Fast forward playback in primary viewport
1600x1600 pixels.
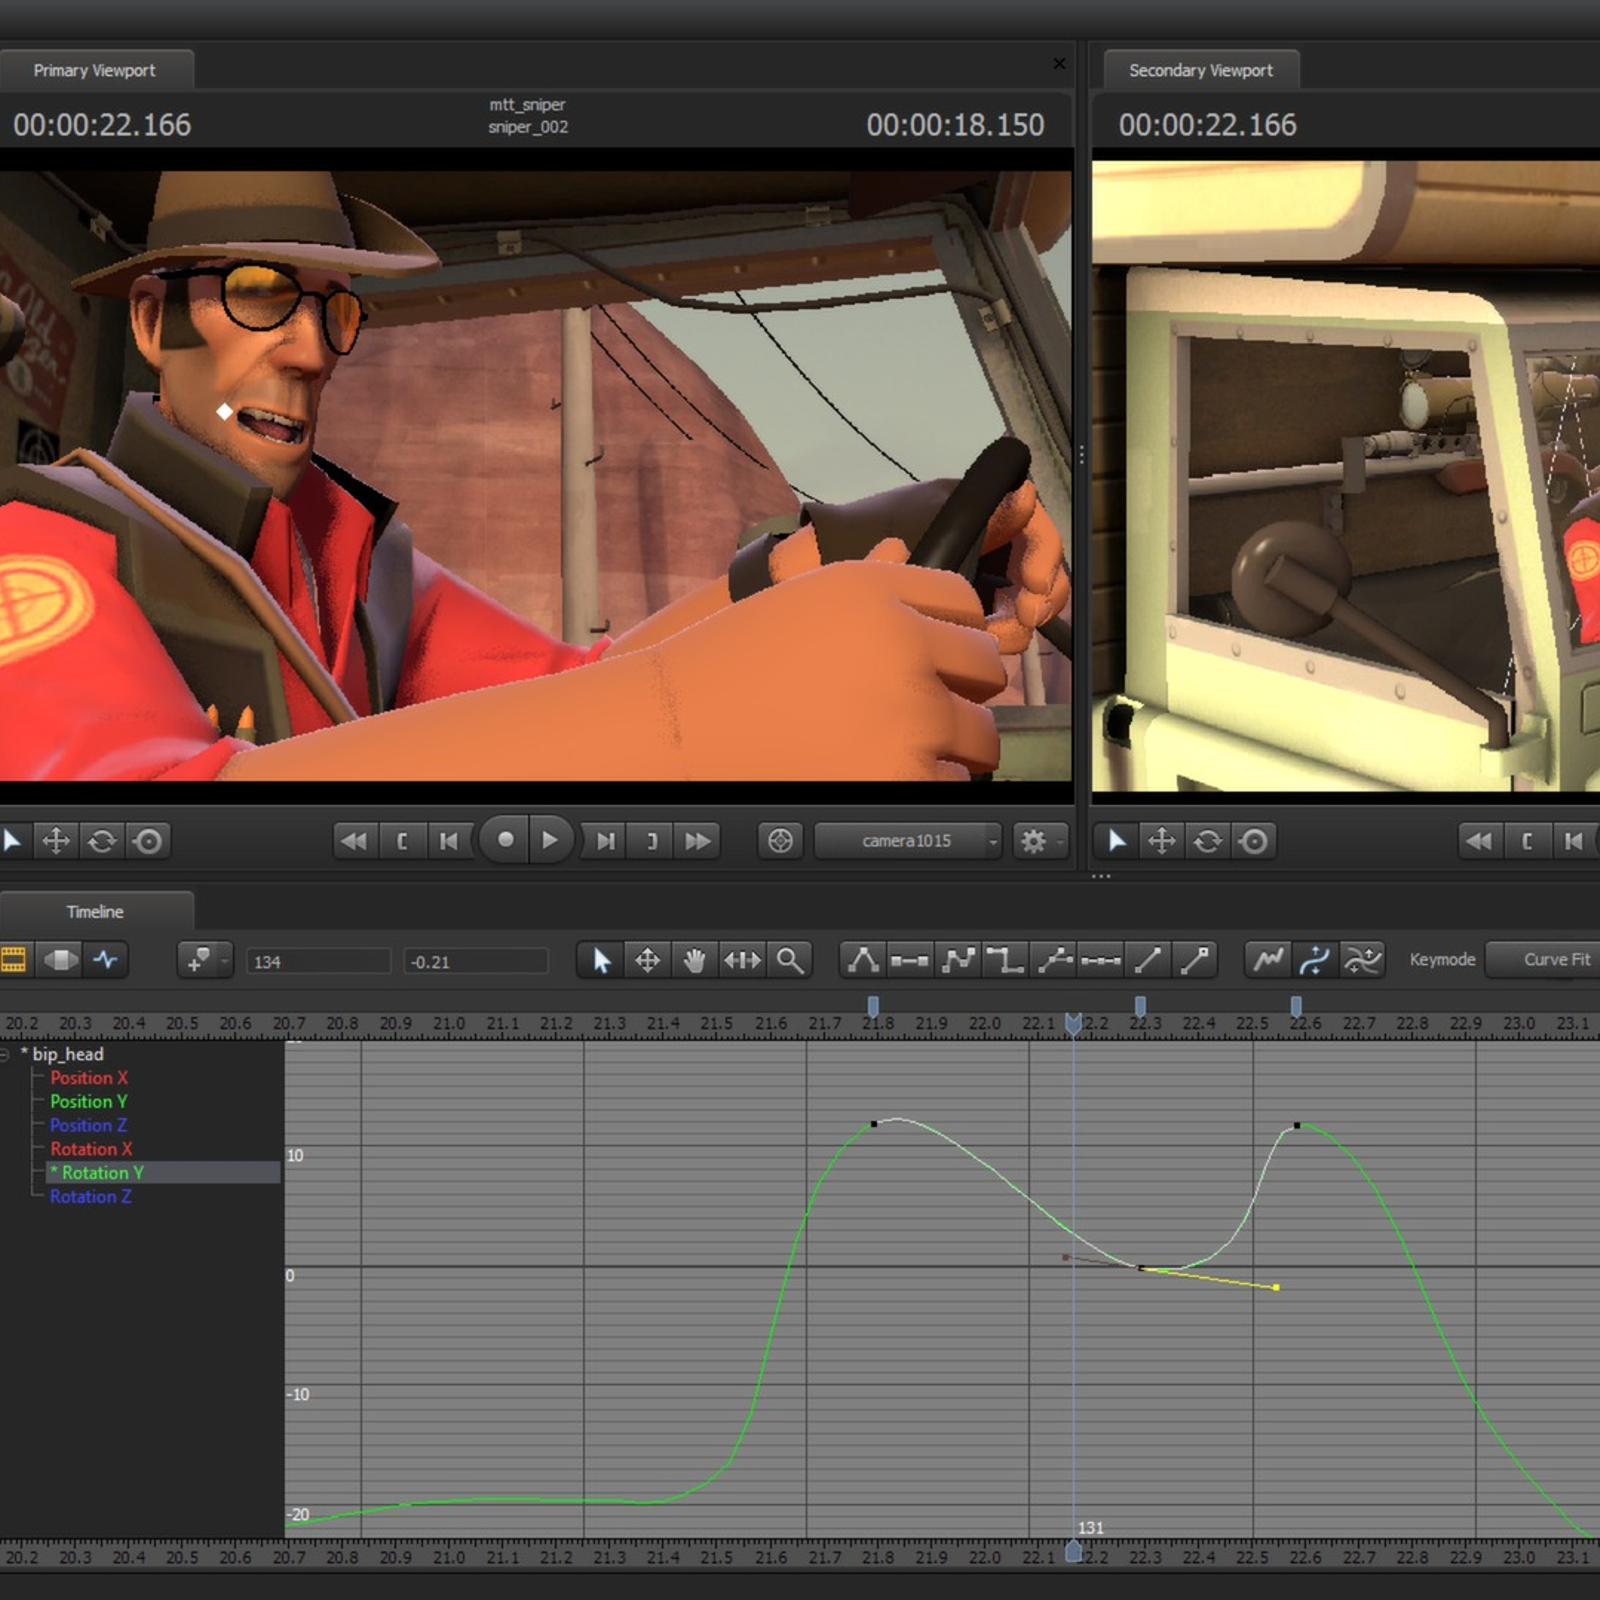coord(698,841)
